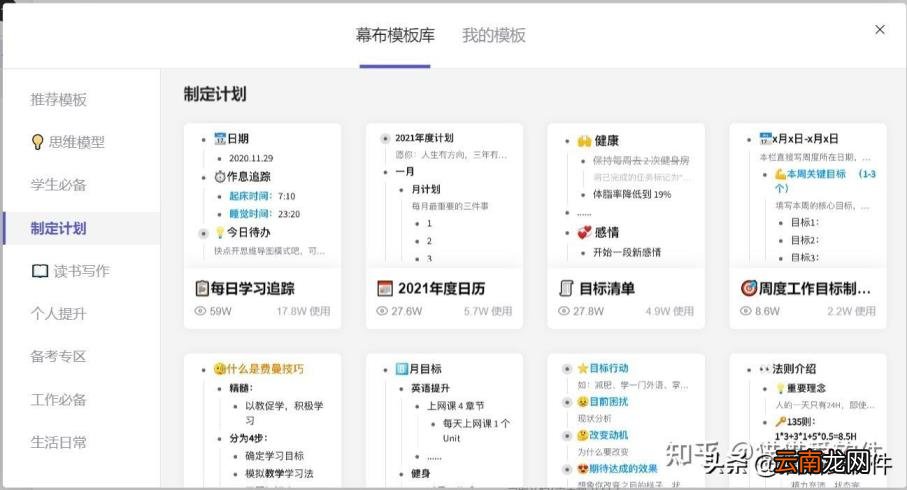Select the 幕布模板库 tab
The image size is (907, 490).
(395, 35)
